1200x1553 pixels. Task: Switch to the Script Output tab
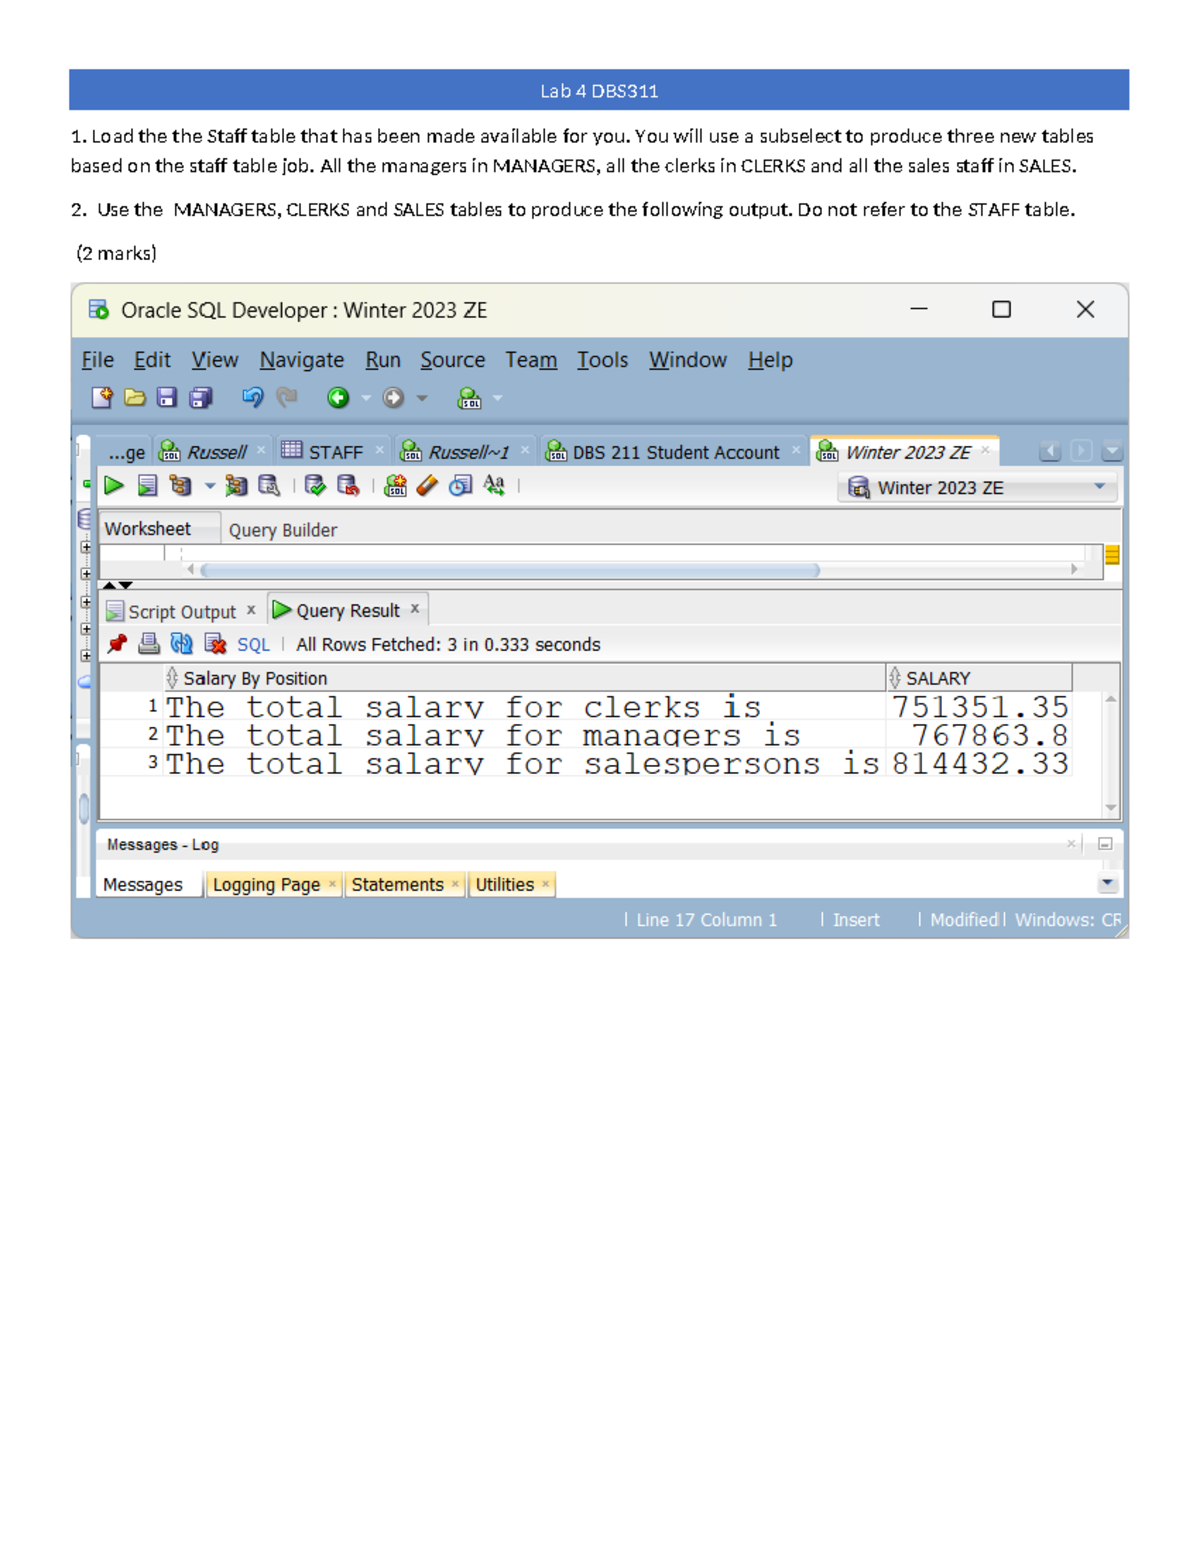(x=183, y=610)
